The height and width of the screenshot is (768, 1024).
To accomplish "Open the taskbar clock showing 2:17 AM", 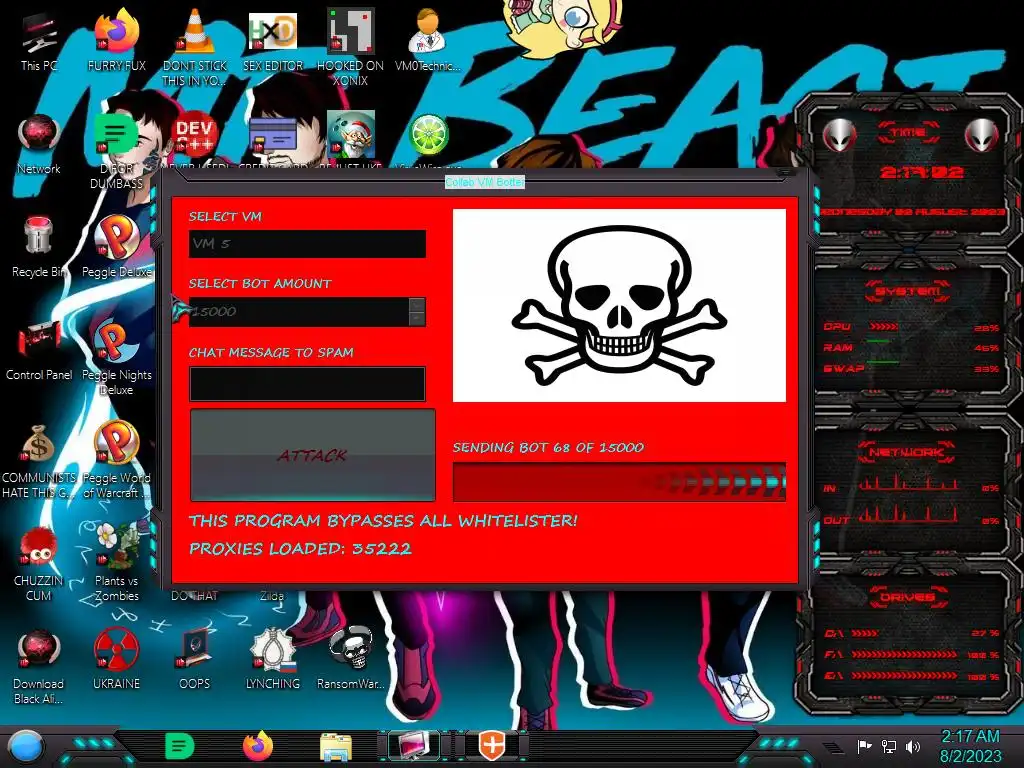I will 970,746.
